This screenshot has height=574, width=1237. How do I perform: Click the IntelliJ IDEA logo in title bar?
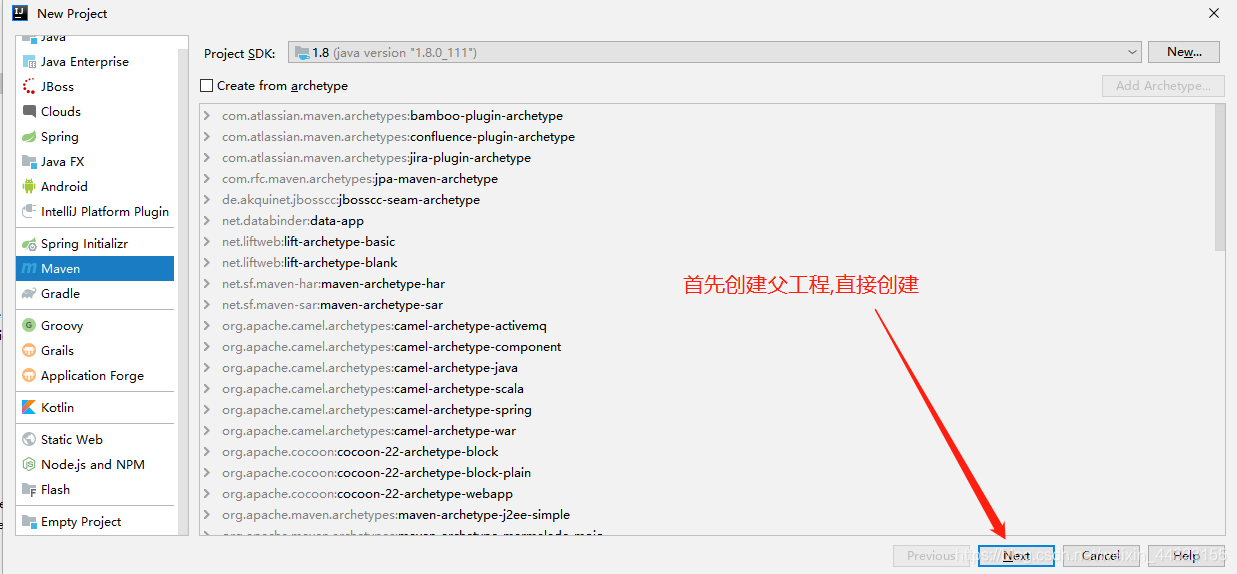pos(19,13)
